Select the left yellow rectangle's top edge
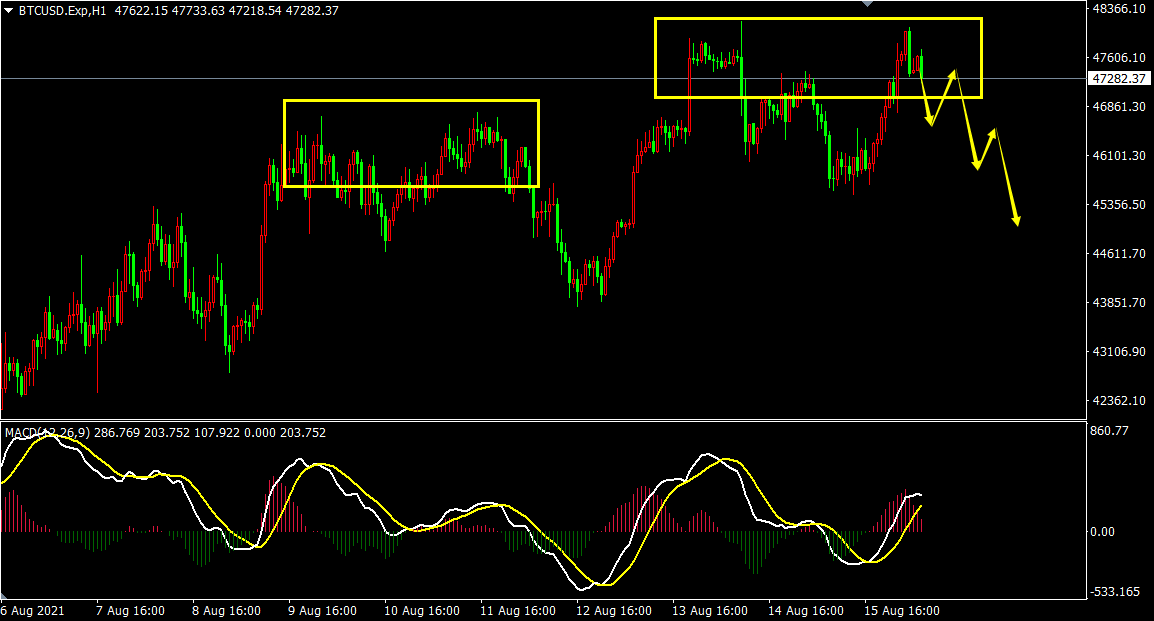 (411, 100)
